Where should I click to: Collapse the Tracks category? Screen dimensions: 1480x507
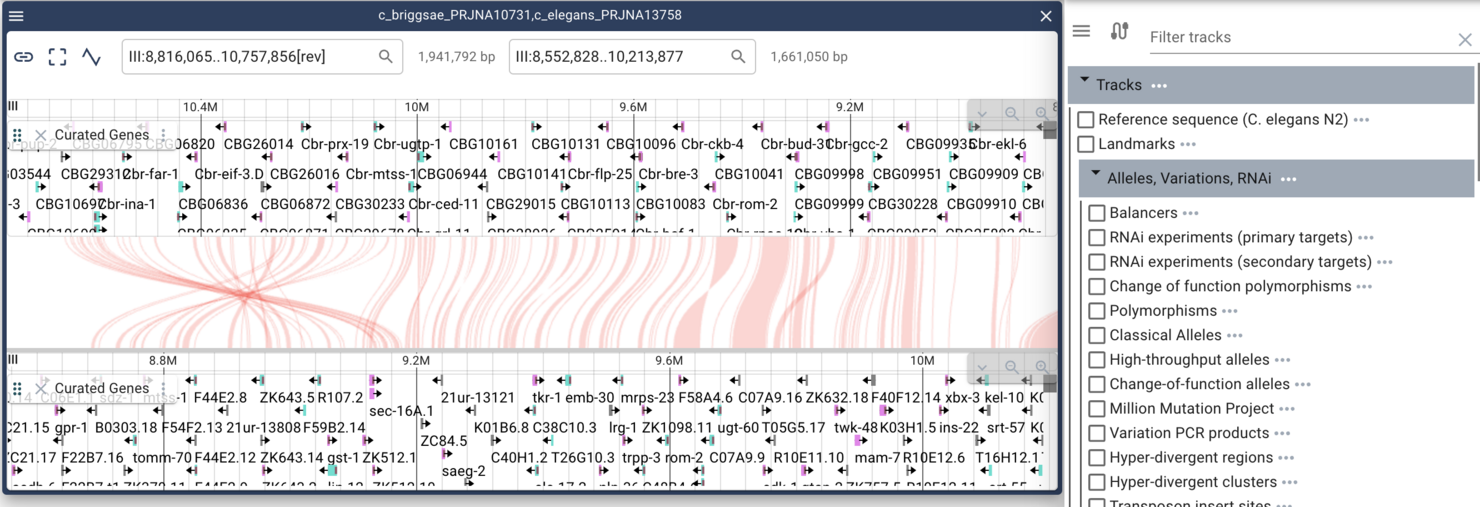click(x=1085, y=84)
